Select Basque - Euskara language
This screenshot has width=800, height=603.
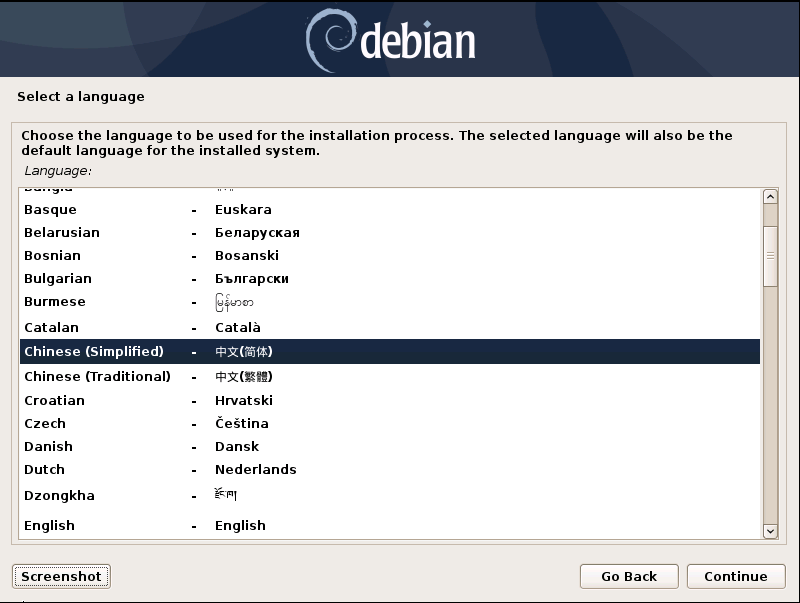click(390, 210)
